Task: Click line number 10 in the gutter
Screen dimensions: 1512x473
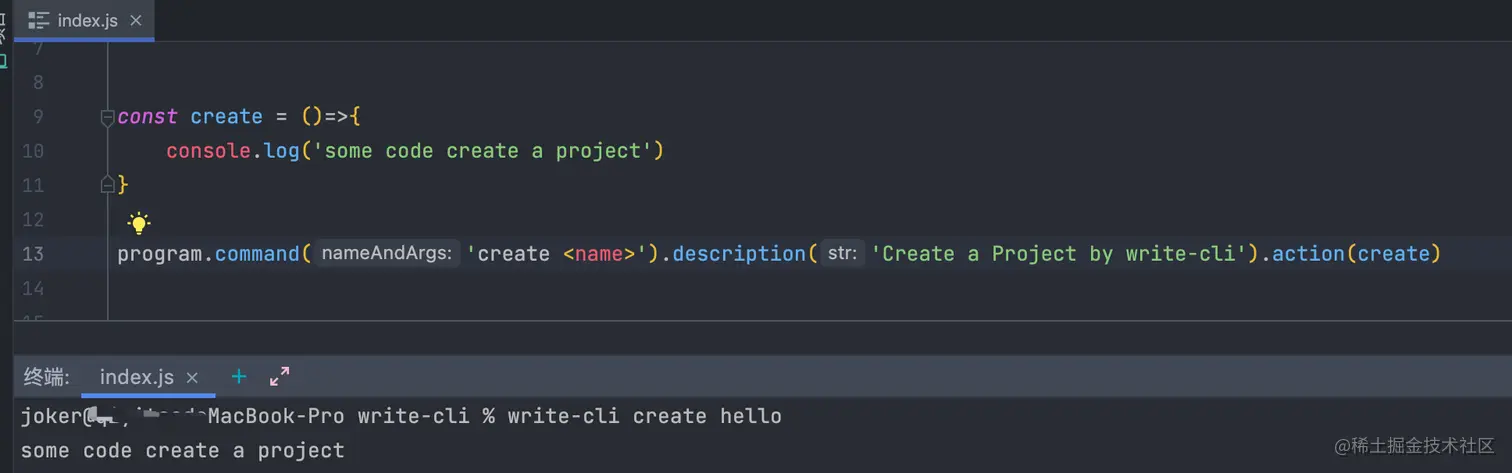Action: point(33,151)
